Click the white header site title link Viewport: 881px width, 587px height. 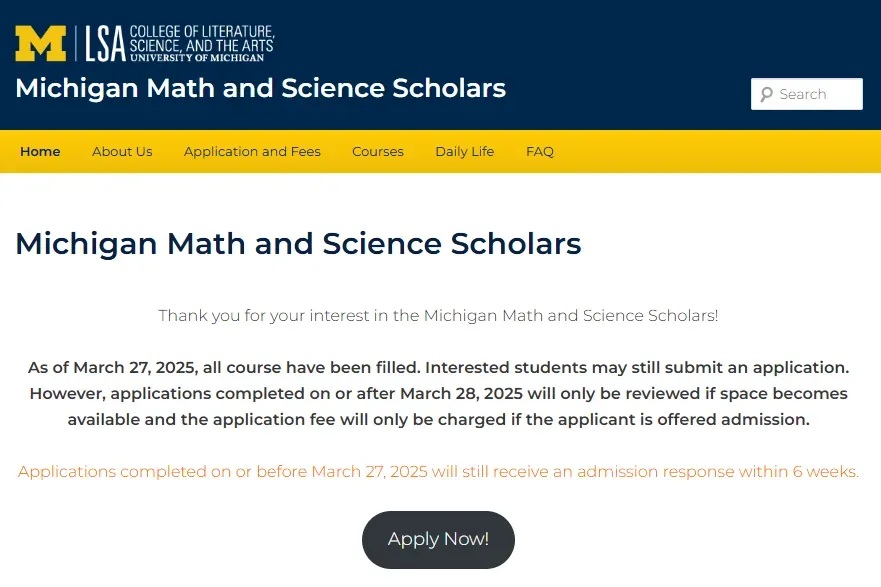(261, 88)
